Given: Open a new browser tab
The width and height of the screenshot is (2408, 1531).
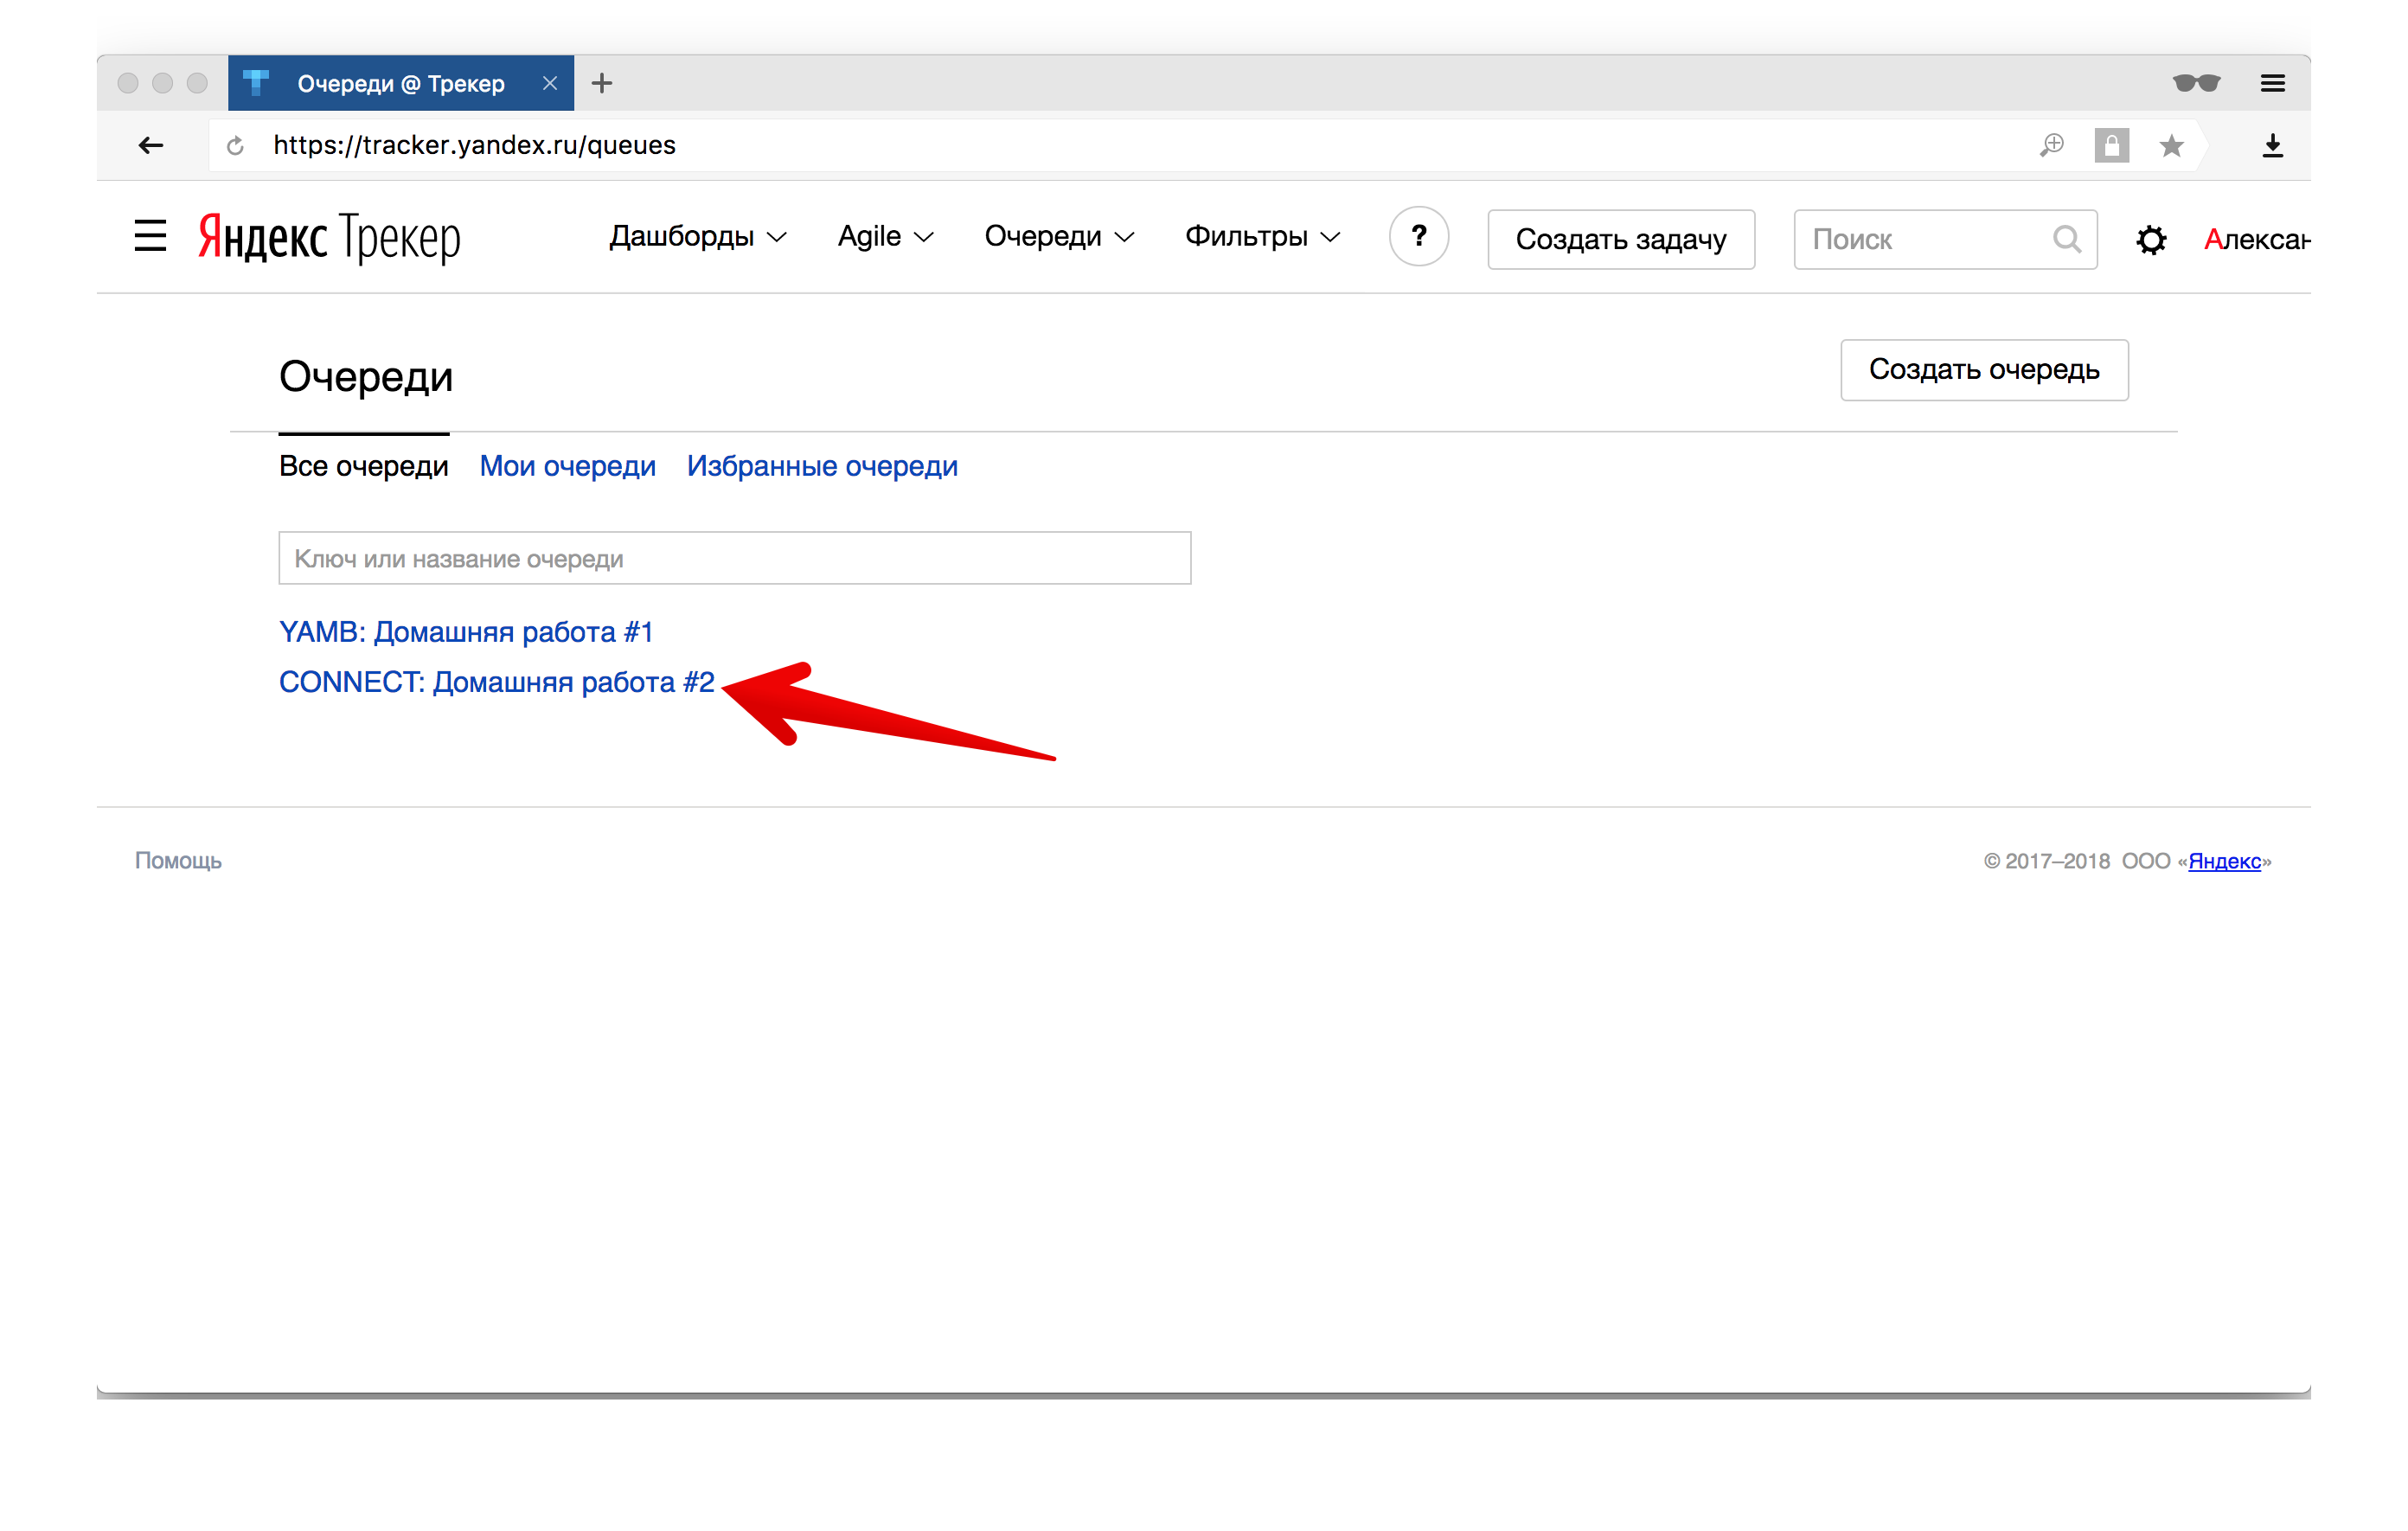Looking at the screenshot, I should point(601,83).
